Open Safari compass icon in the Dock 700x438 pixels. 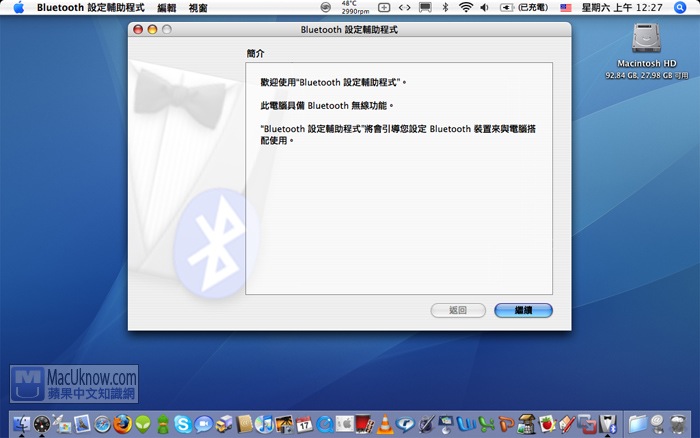[102, 424]
